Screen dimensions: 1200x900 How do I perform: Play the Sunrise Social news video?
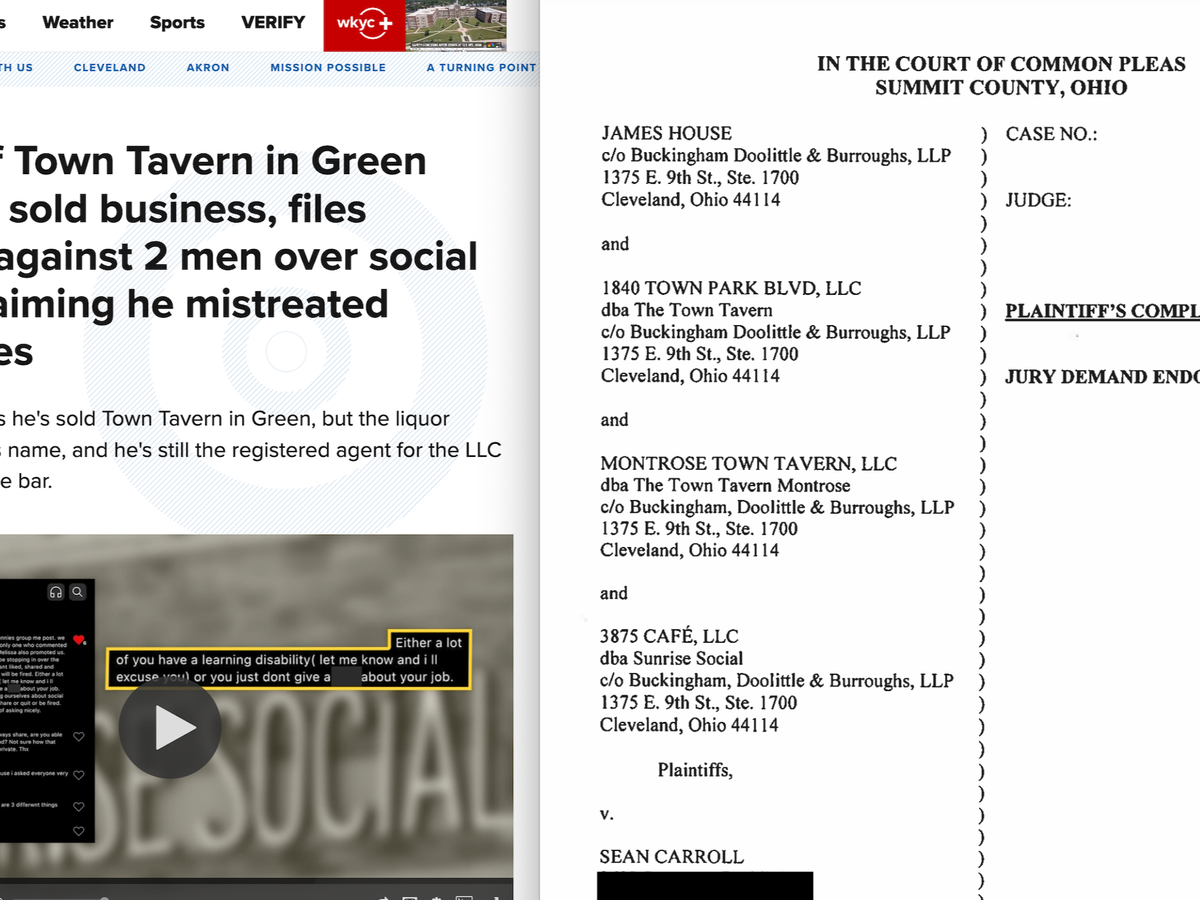click(170, 729)
